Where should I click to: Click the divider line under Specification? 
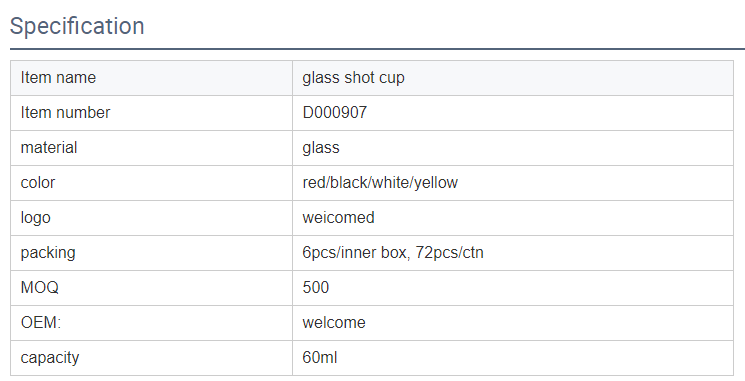pos(377,48)
